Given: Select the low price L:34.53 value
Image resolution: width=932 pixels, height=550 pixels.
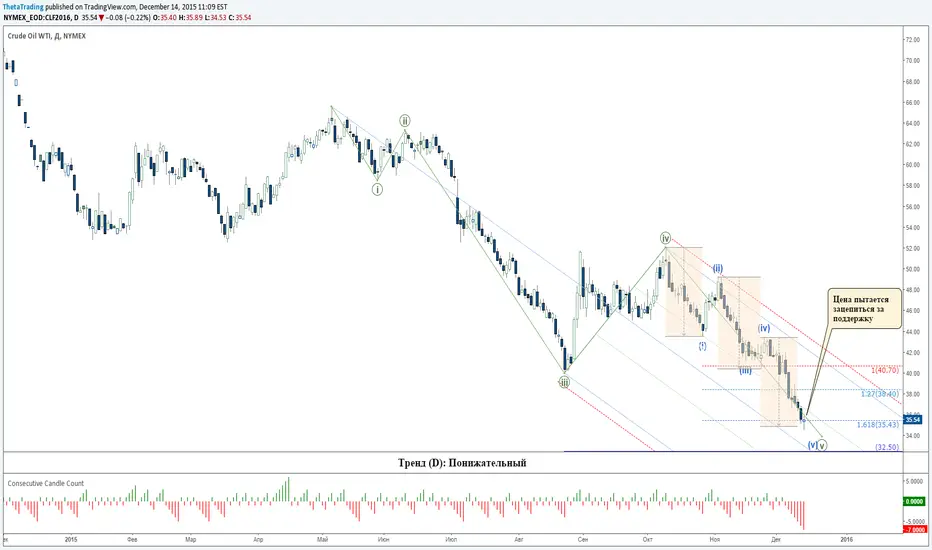Looking at the screenshot, I should point(215,18).
